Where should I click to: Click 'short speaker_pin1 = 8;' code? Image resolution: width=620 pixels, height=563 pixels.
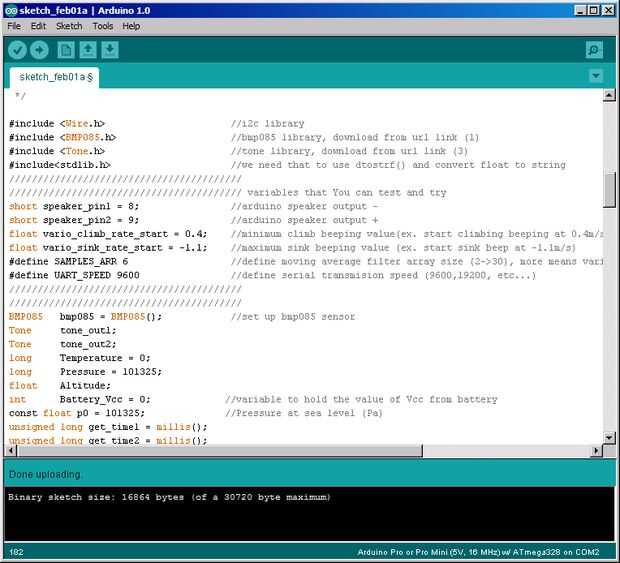pyautogui.click(x=74, y=206)
